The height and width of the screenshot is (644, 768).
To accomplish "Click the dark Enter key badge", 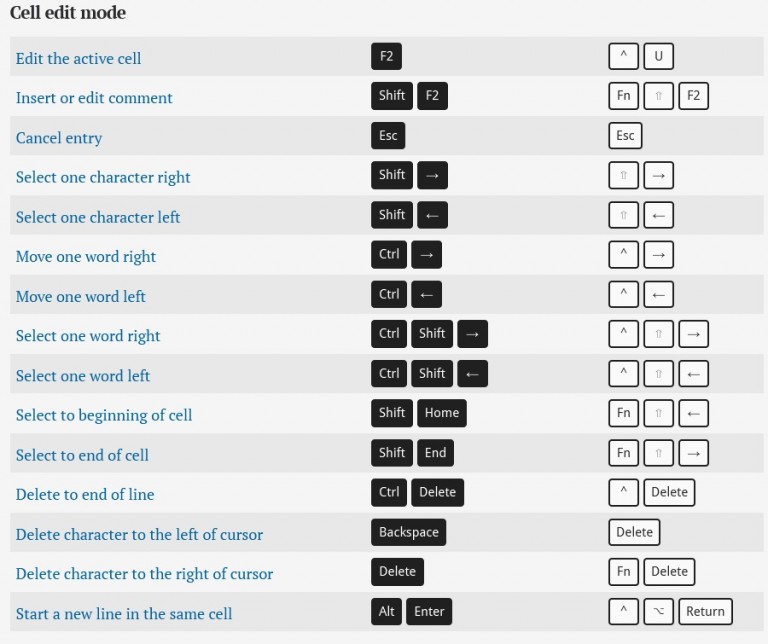I will [429, 611].
